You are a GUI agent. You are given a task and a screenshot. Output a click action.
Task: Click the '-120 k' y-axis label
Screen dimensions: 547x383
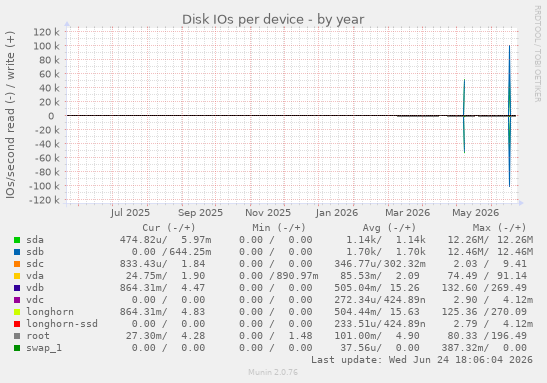coord(44,200)
